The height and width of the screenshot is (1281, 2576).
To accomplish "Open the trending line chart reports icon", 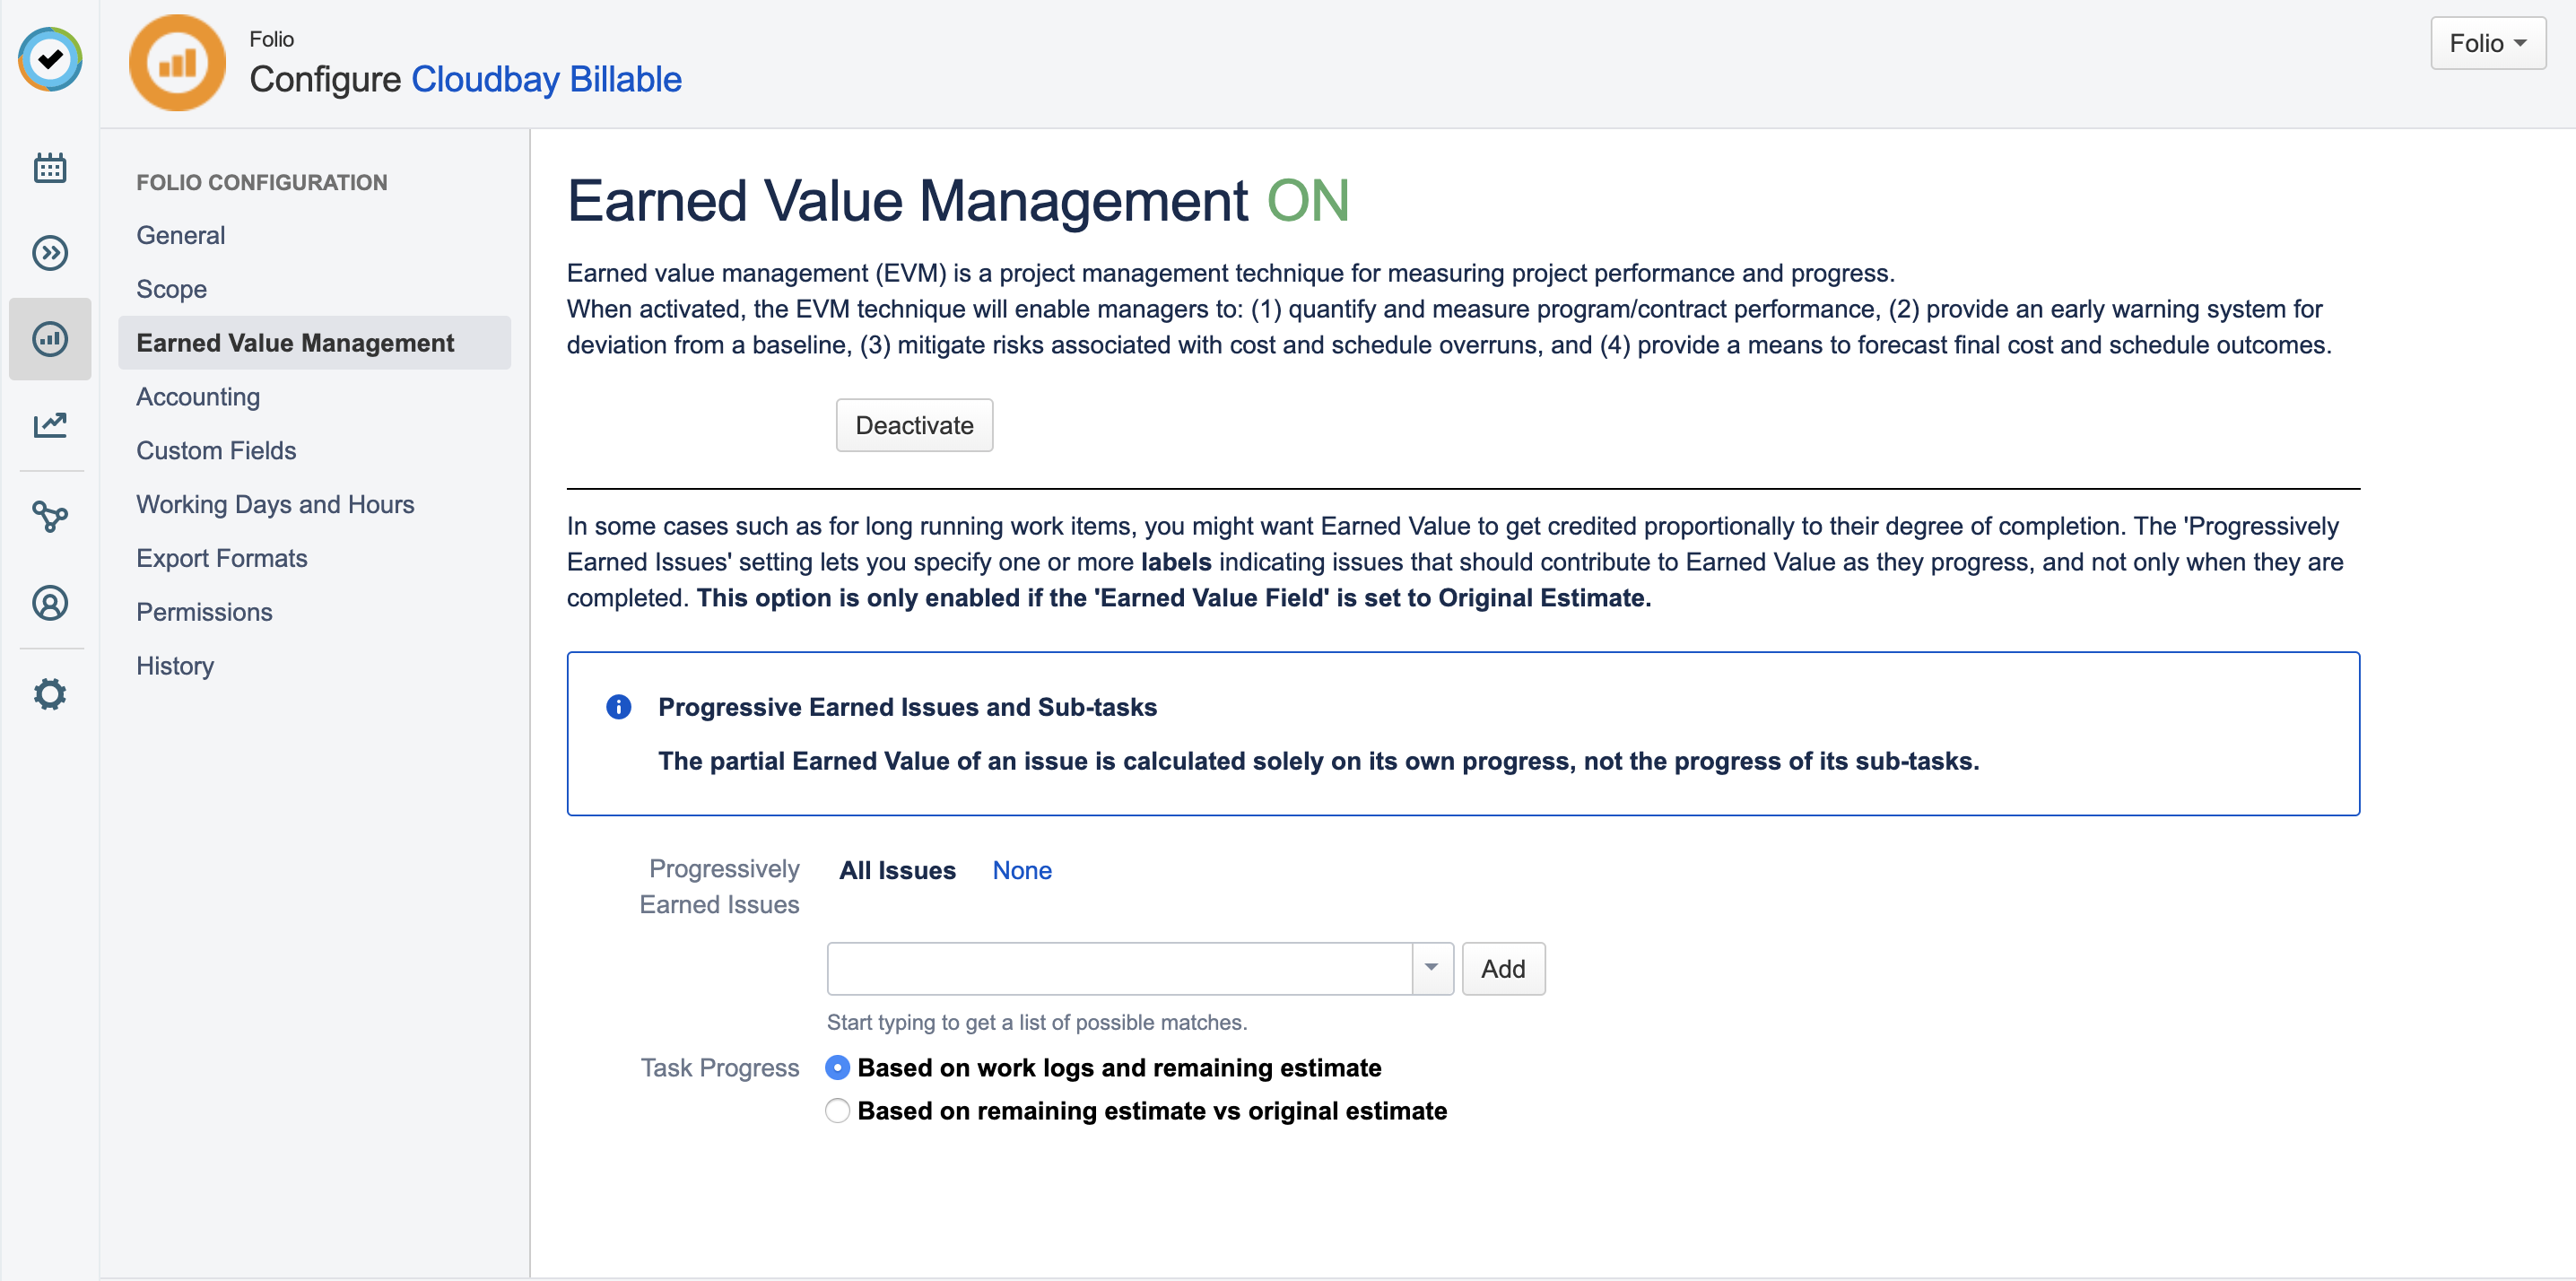I will pyautogui.click(x=50, y=424).
